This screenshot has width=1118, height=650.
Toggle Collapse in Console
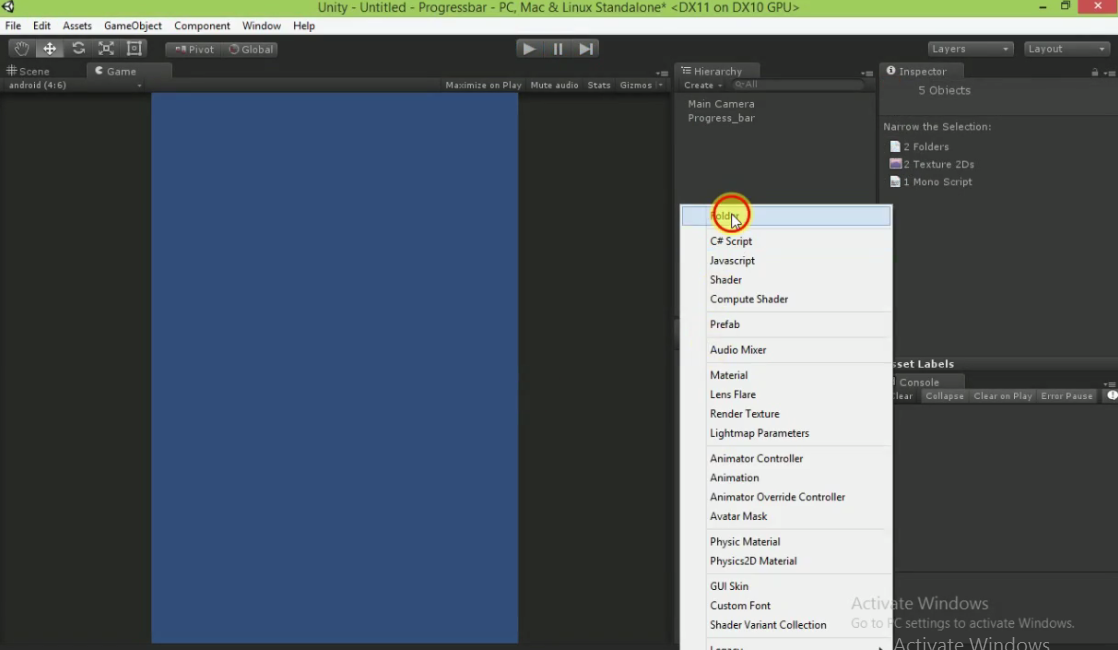click(944, 396)
